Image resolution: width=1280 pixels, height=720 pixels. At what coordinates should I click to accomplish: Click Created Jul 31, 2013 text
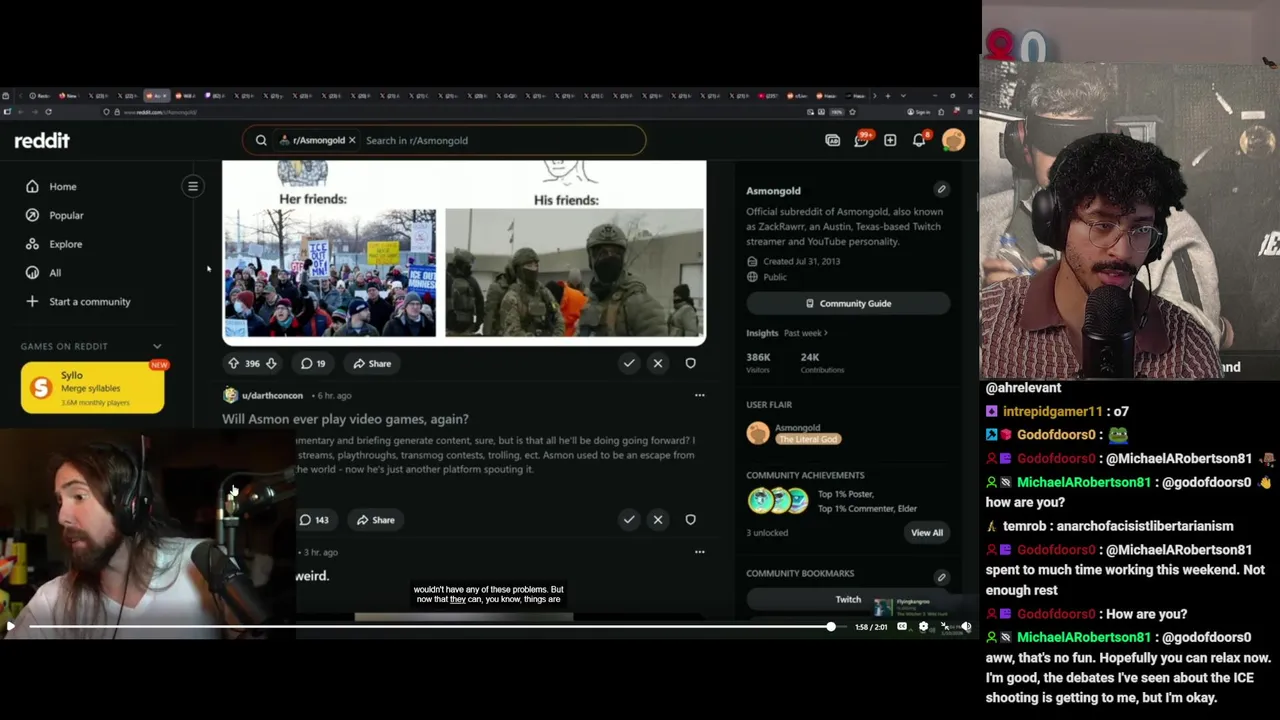click(x=801, y=261)
